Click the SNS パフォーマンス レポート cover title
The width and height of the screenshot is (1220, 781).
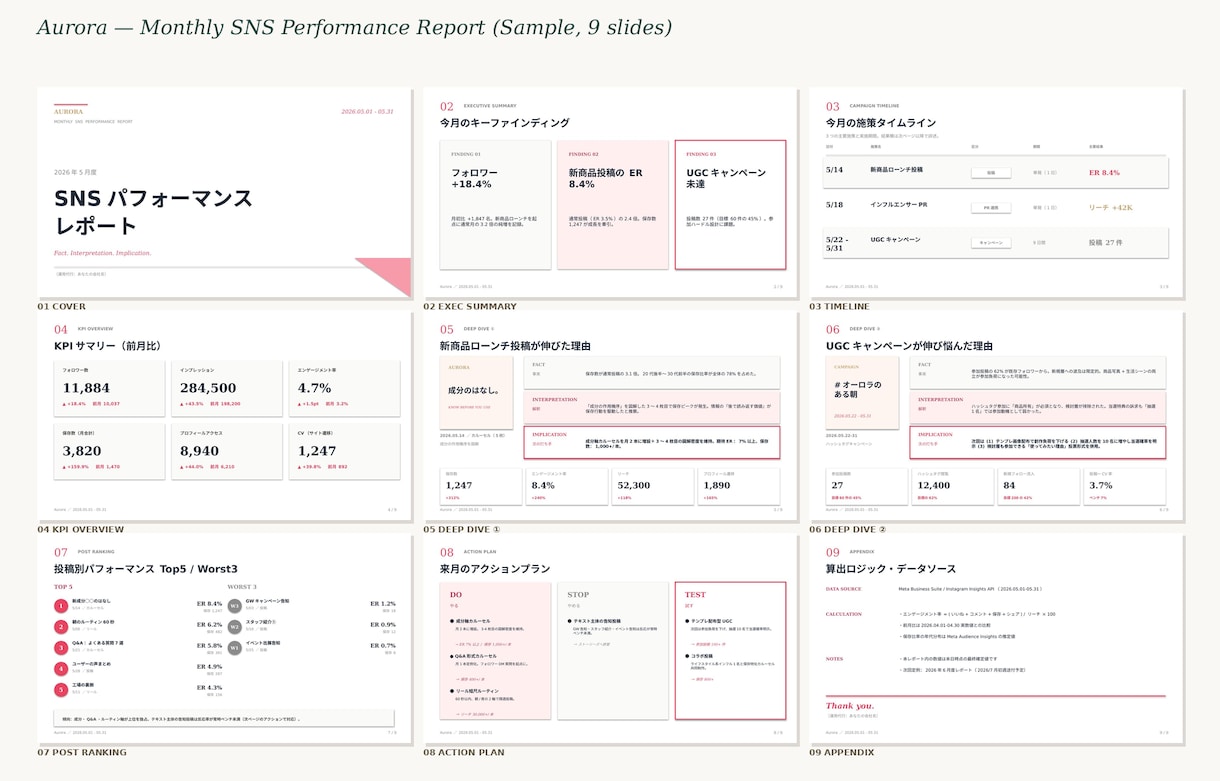[x=153, y=210]
